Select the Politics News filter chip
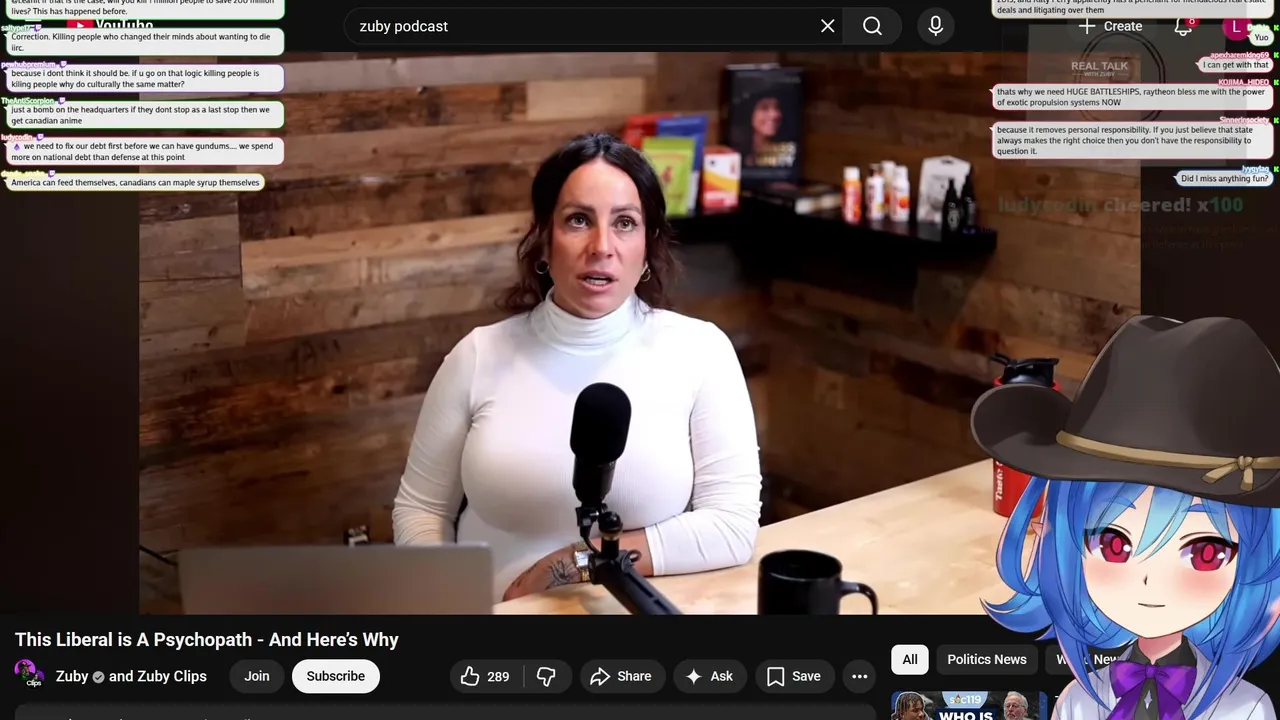1280x720 pixels. [x=987, y=659]
